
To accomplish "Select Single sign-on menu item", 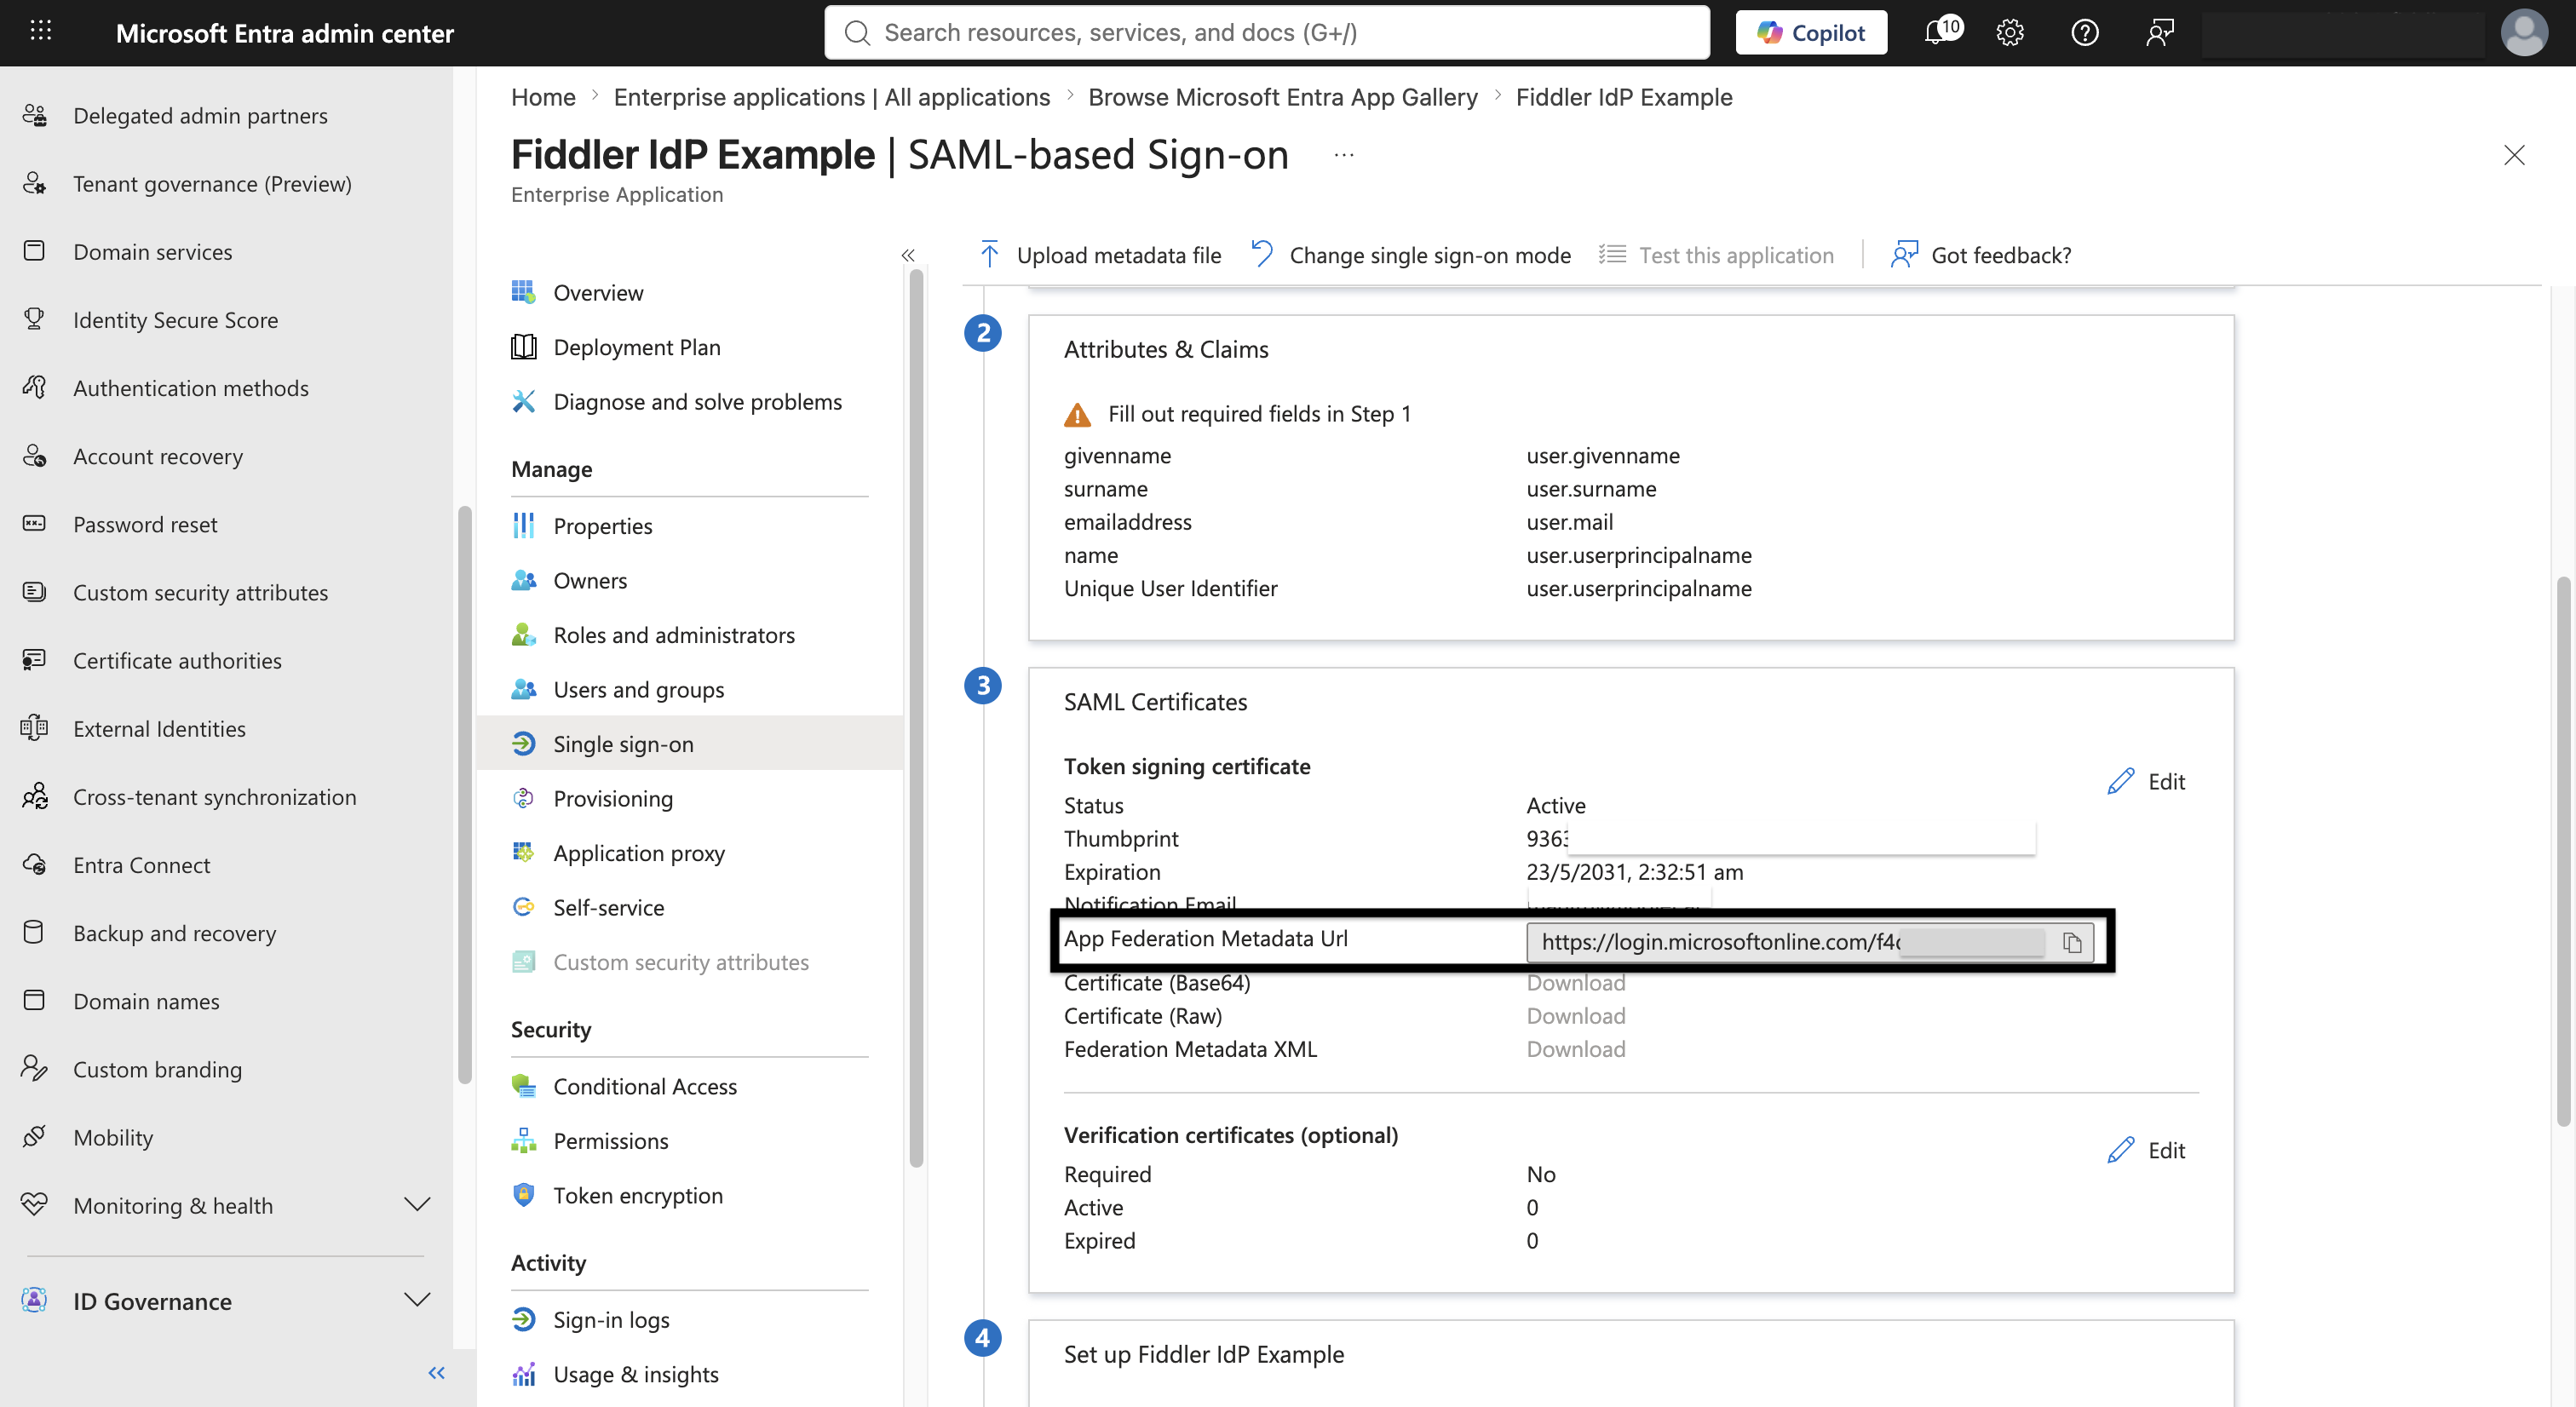I will pyautogui.click(x=690, y=744).
